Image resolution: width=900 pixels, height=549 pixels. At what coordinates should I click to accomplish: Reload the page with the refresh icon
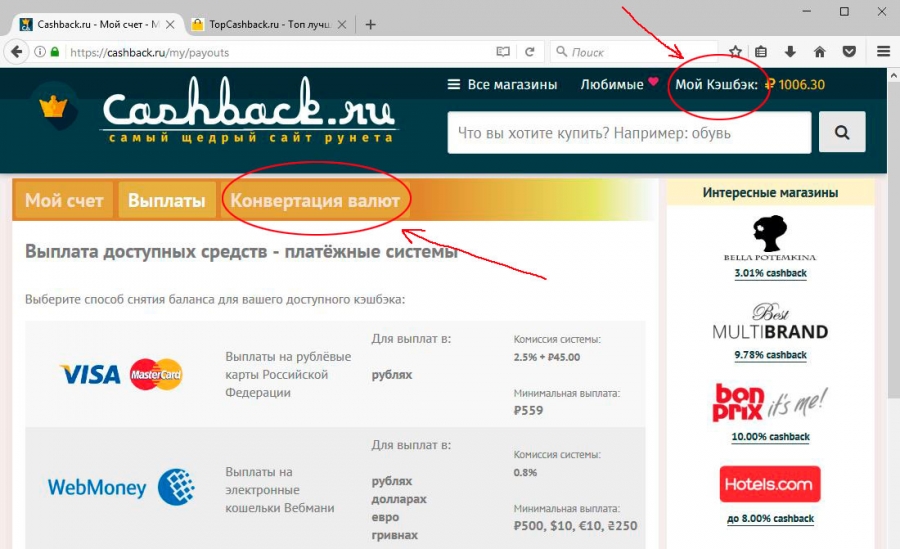[x=530, y=52]
